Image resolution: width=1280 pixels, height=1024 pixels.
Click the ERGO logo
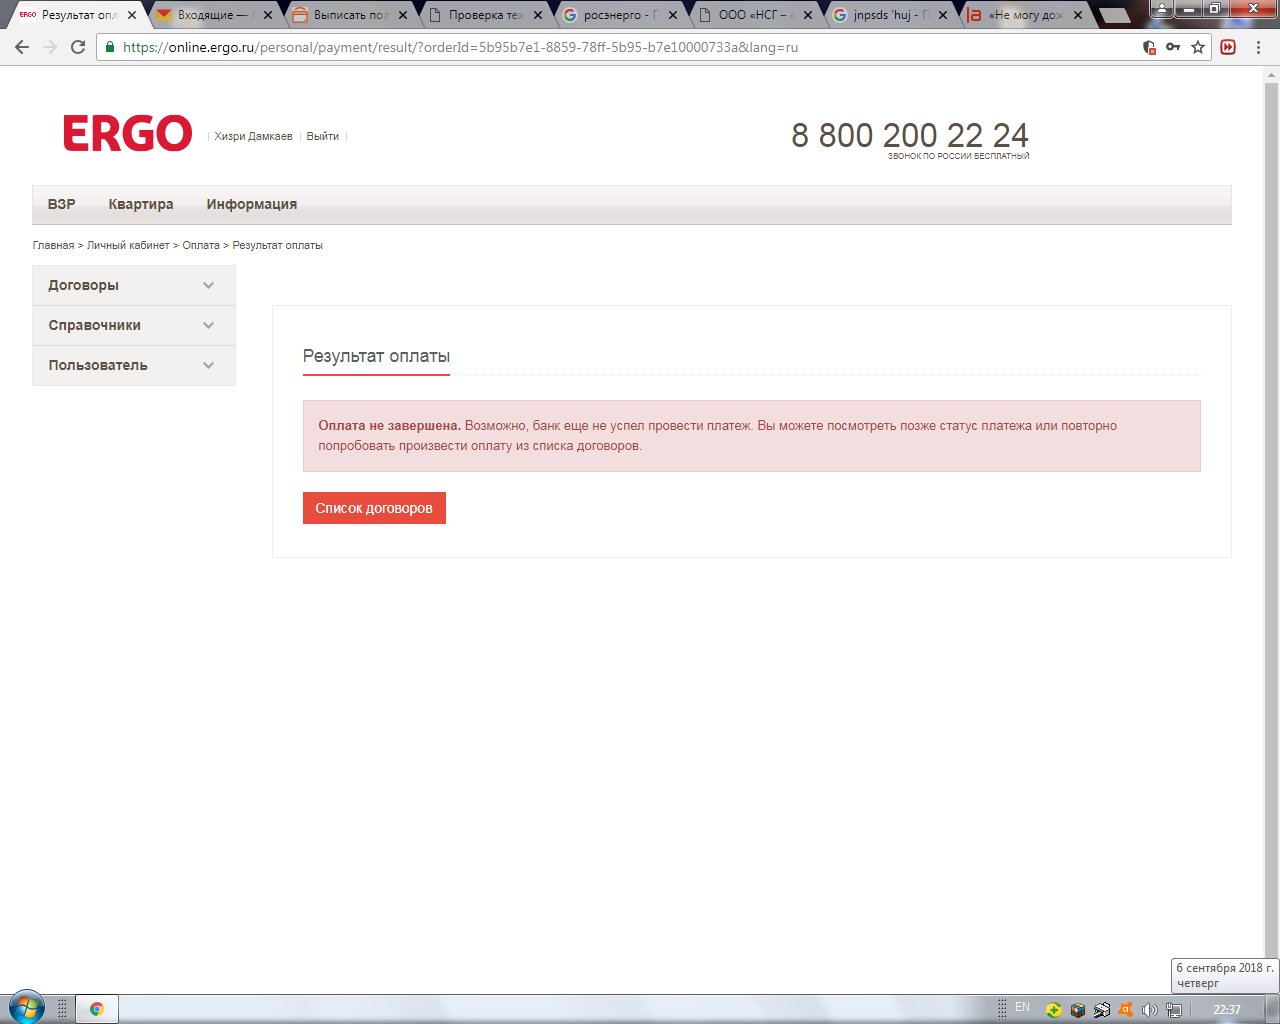tap(127, 133)
